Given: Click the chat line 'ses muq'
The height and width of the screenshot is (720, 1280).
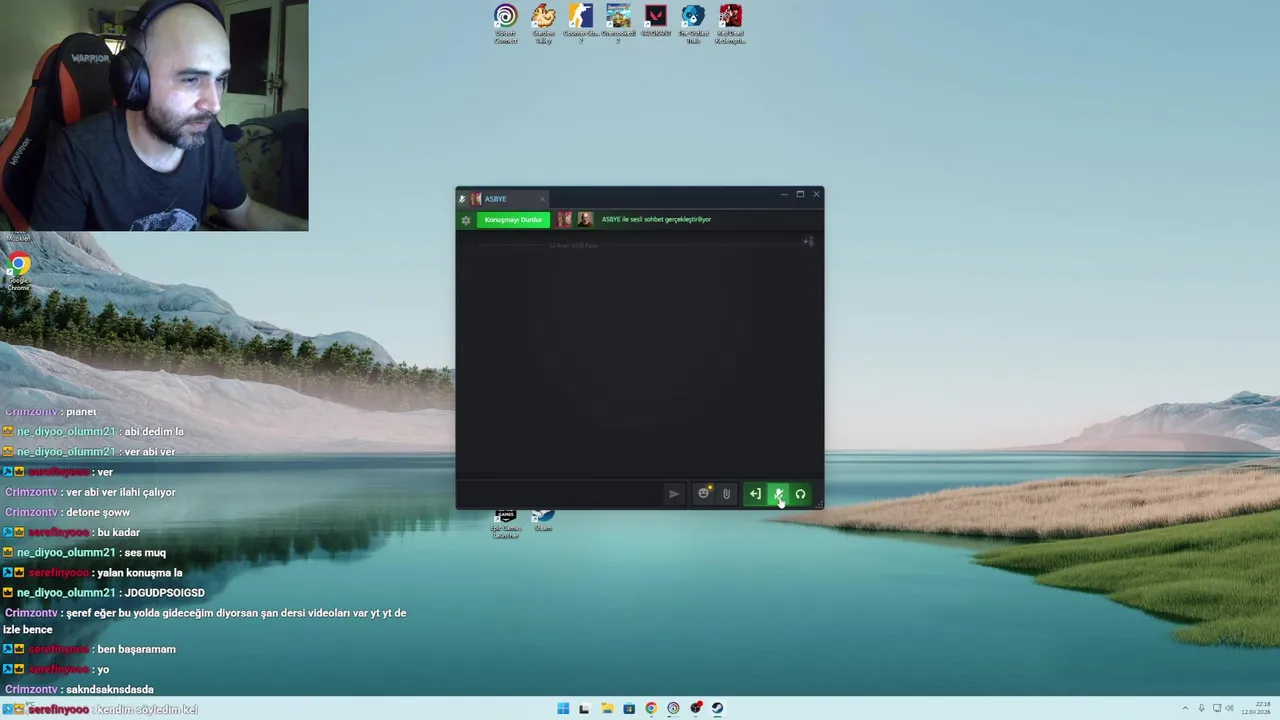Looking at the screenshot, I should click(145, 552).
